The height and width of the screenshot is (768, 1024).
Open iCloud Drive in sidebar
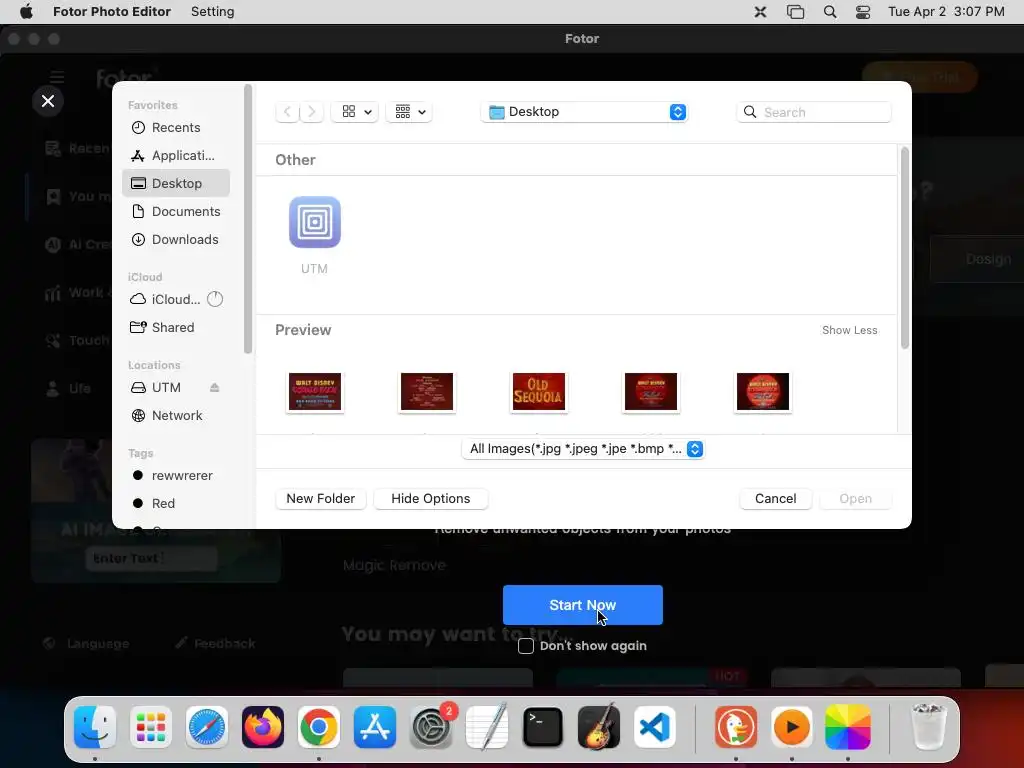coord(175,299)
